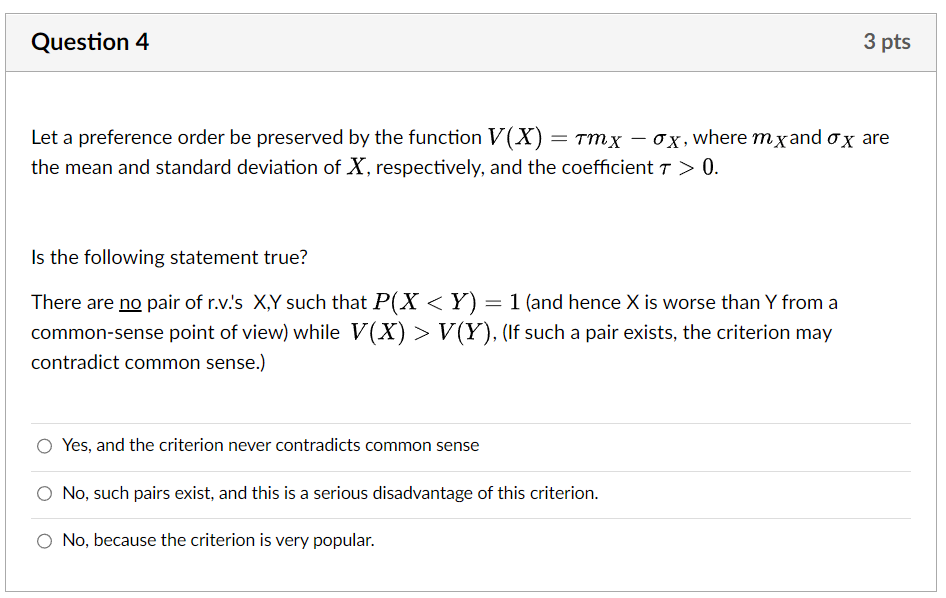
Task: Click the first answer's radio circle
Action: 44,445
